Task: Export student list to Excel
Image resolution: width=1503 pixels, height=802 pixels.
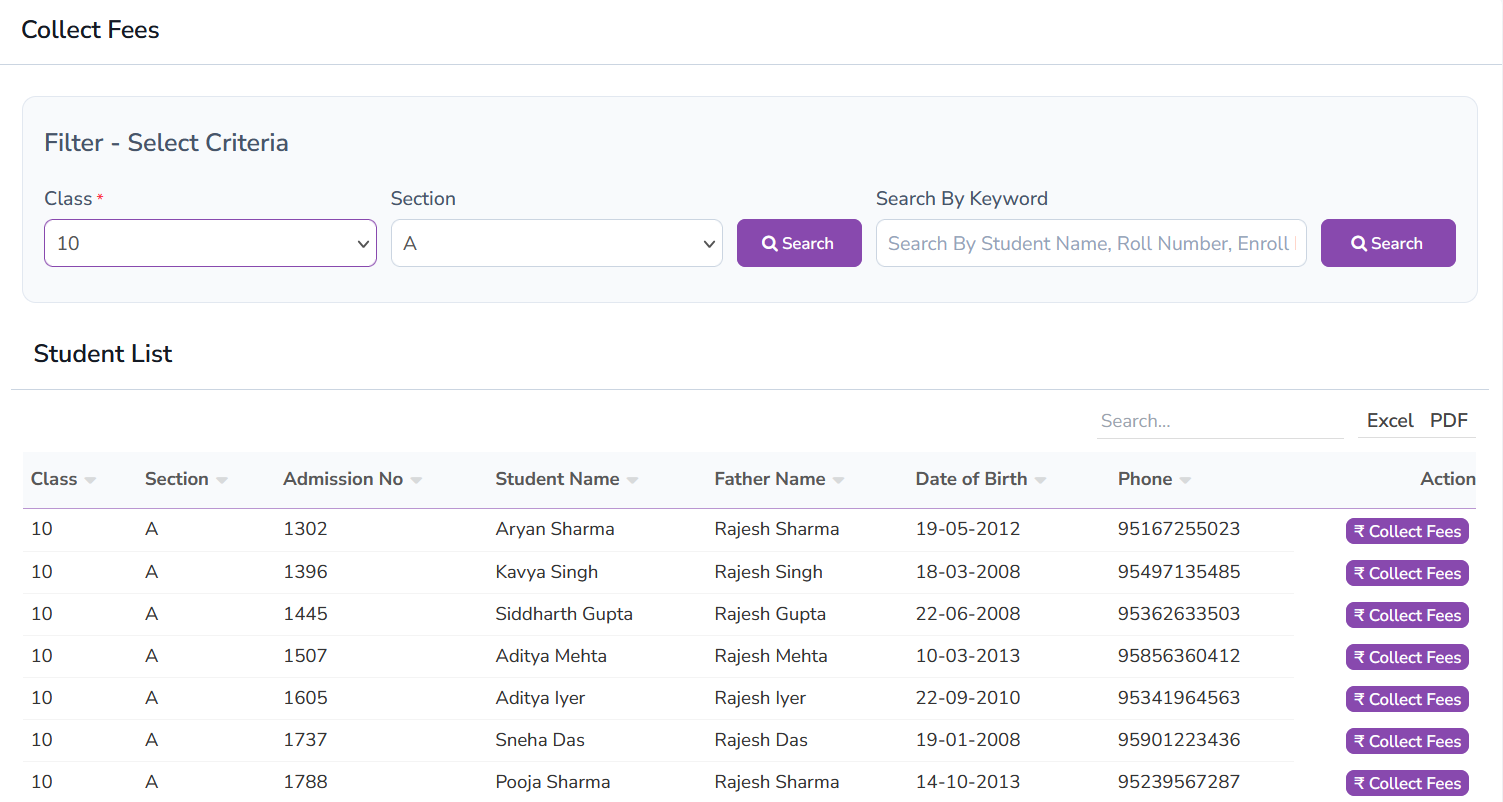Action: coord(1389,421)
